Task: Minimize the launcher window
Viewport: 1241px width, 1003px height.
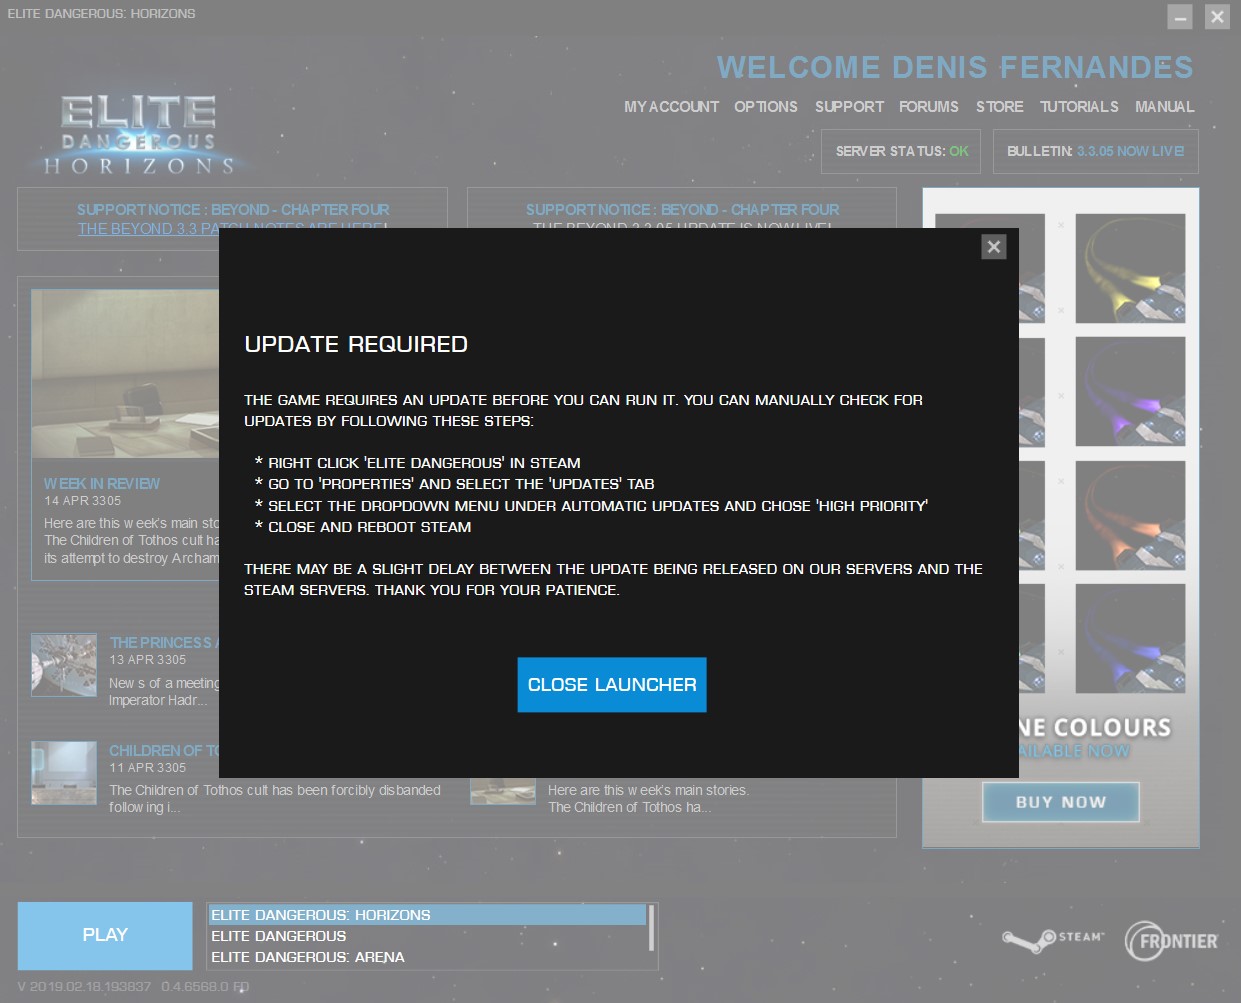Action: (1180, 17)
